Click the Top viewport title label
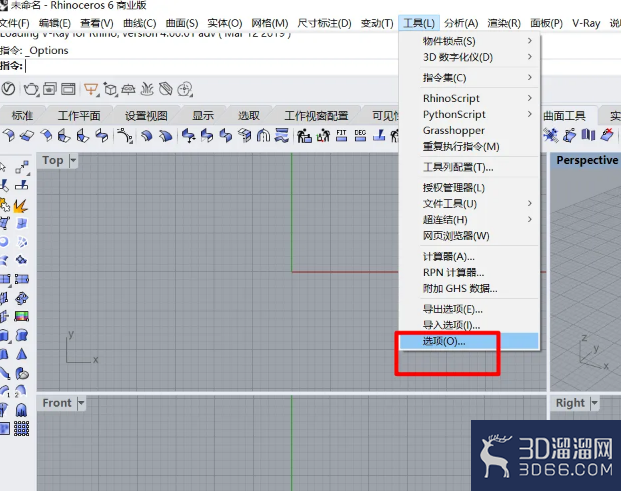This screenshot has height=491, width=621. pos(53,160)
